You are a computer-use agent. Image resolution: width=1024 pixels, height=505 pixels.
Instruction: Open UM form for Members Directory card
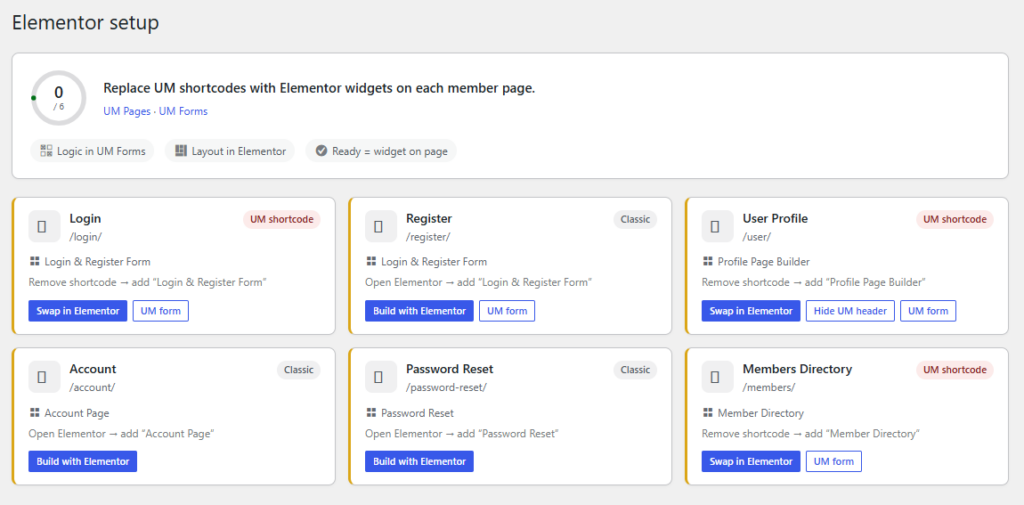[834, 461]
